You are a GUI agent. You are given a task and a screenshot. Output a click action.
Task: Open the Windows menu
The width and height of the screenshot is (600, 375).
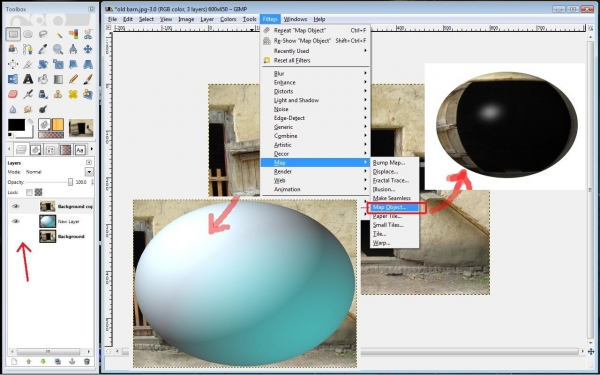(x=295, y=19)
